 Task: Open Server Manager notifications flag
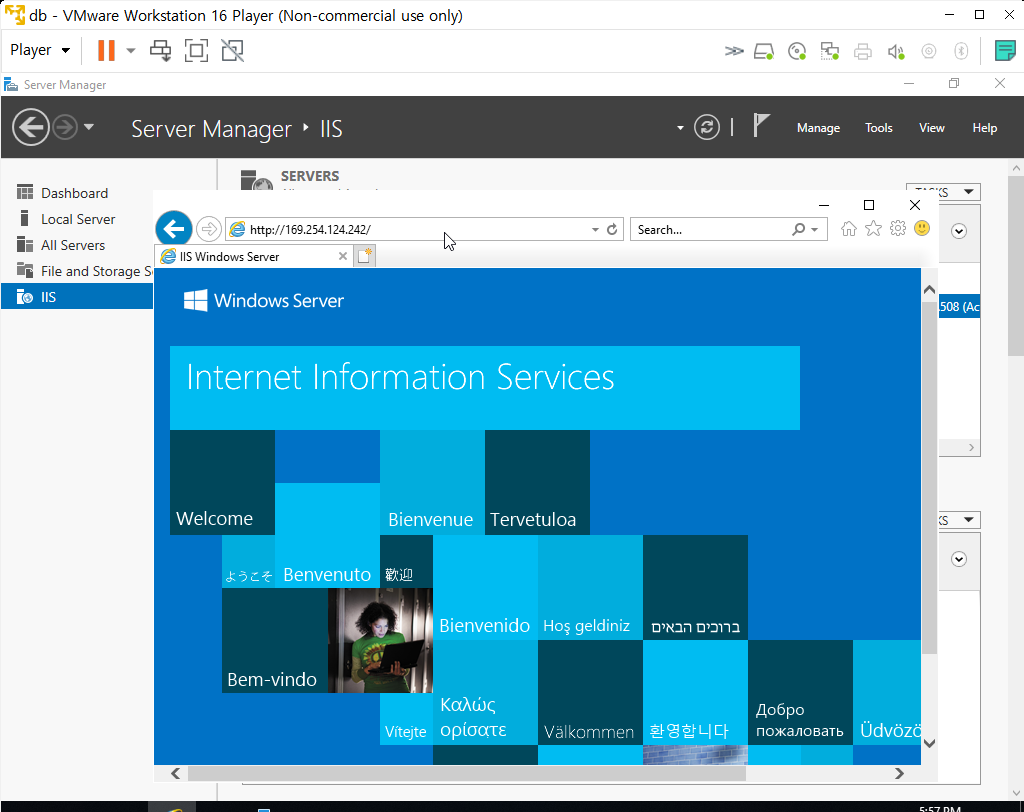click(760, 125)
